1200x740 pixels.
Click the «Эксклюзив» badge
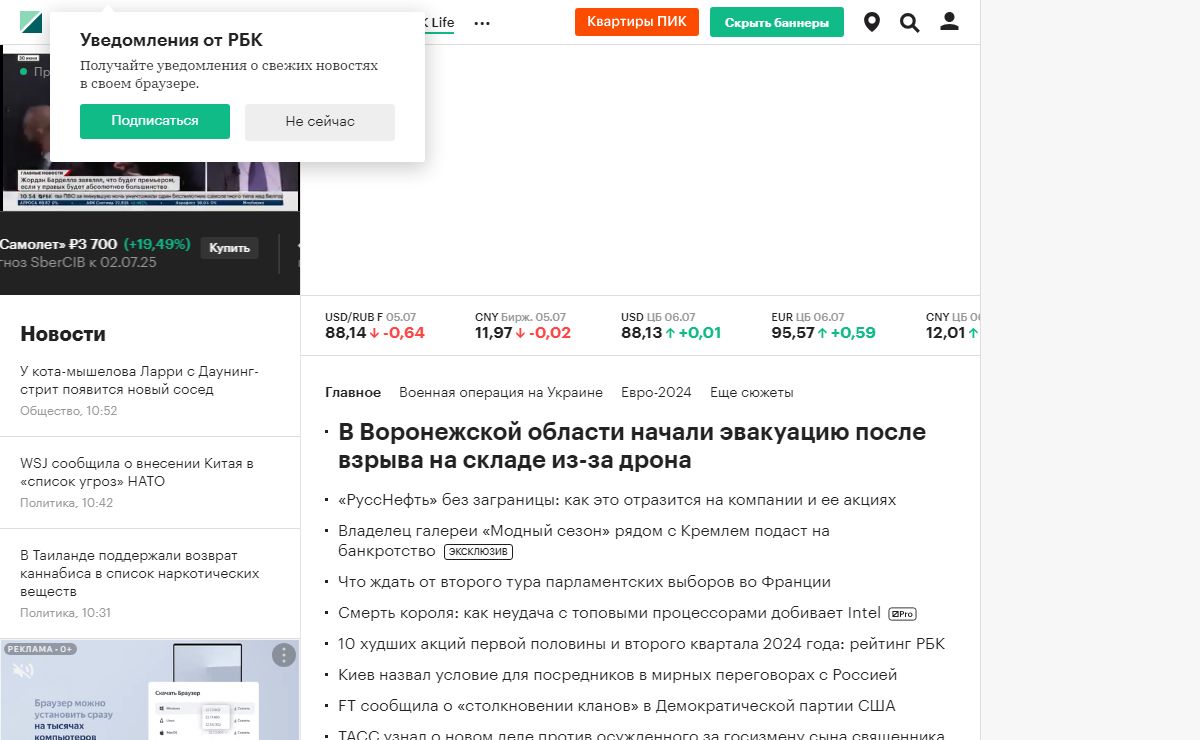click(x=478, y=552)
